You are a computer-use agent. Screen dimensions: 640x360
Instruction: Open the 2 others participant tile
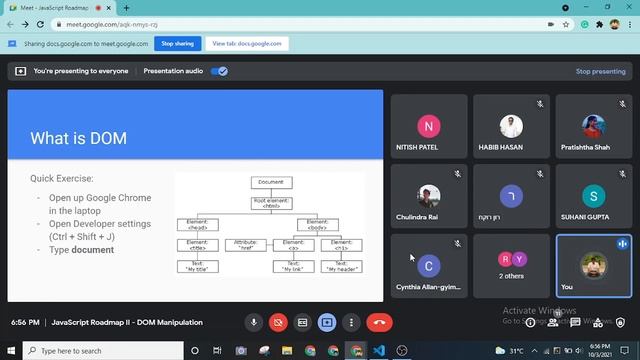click(x=511, y=266)
